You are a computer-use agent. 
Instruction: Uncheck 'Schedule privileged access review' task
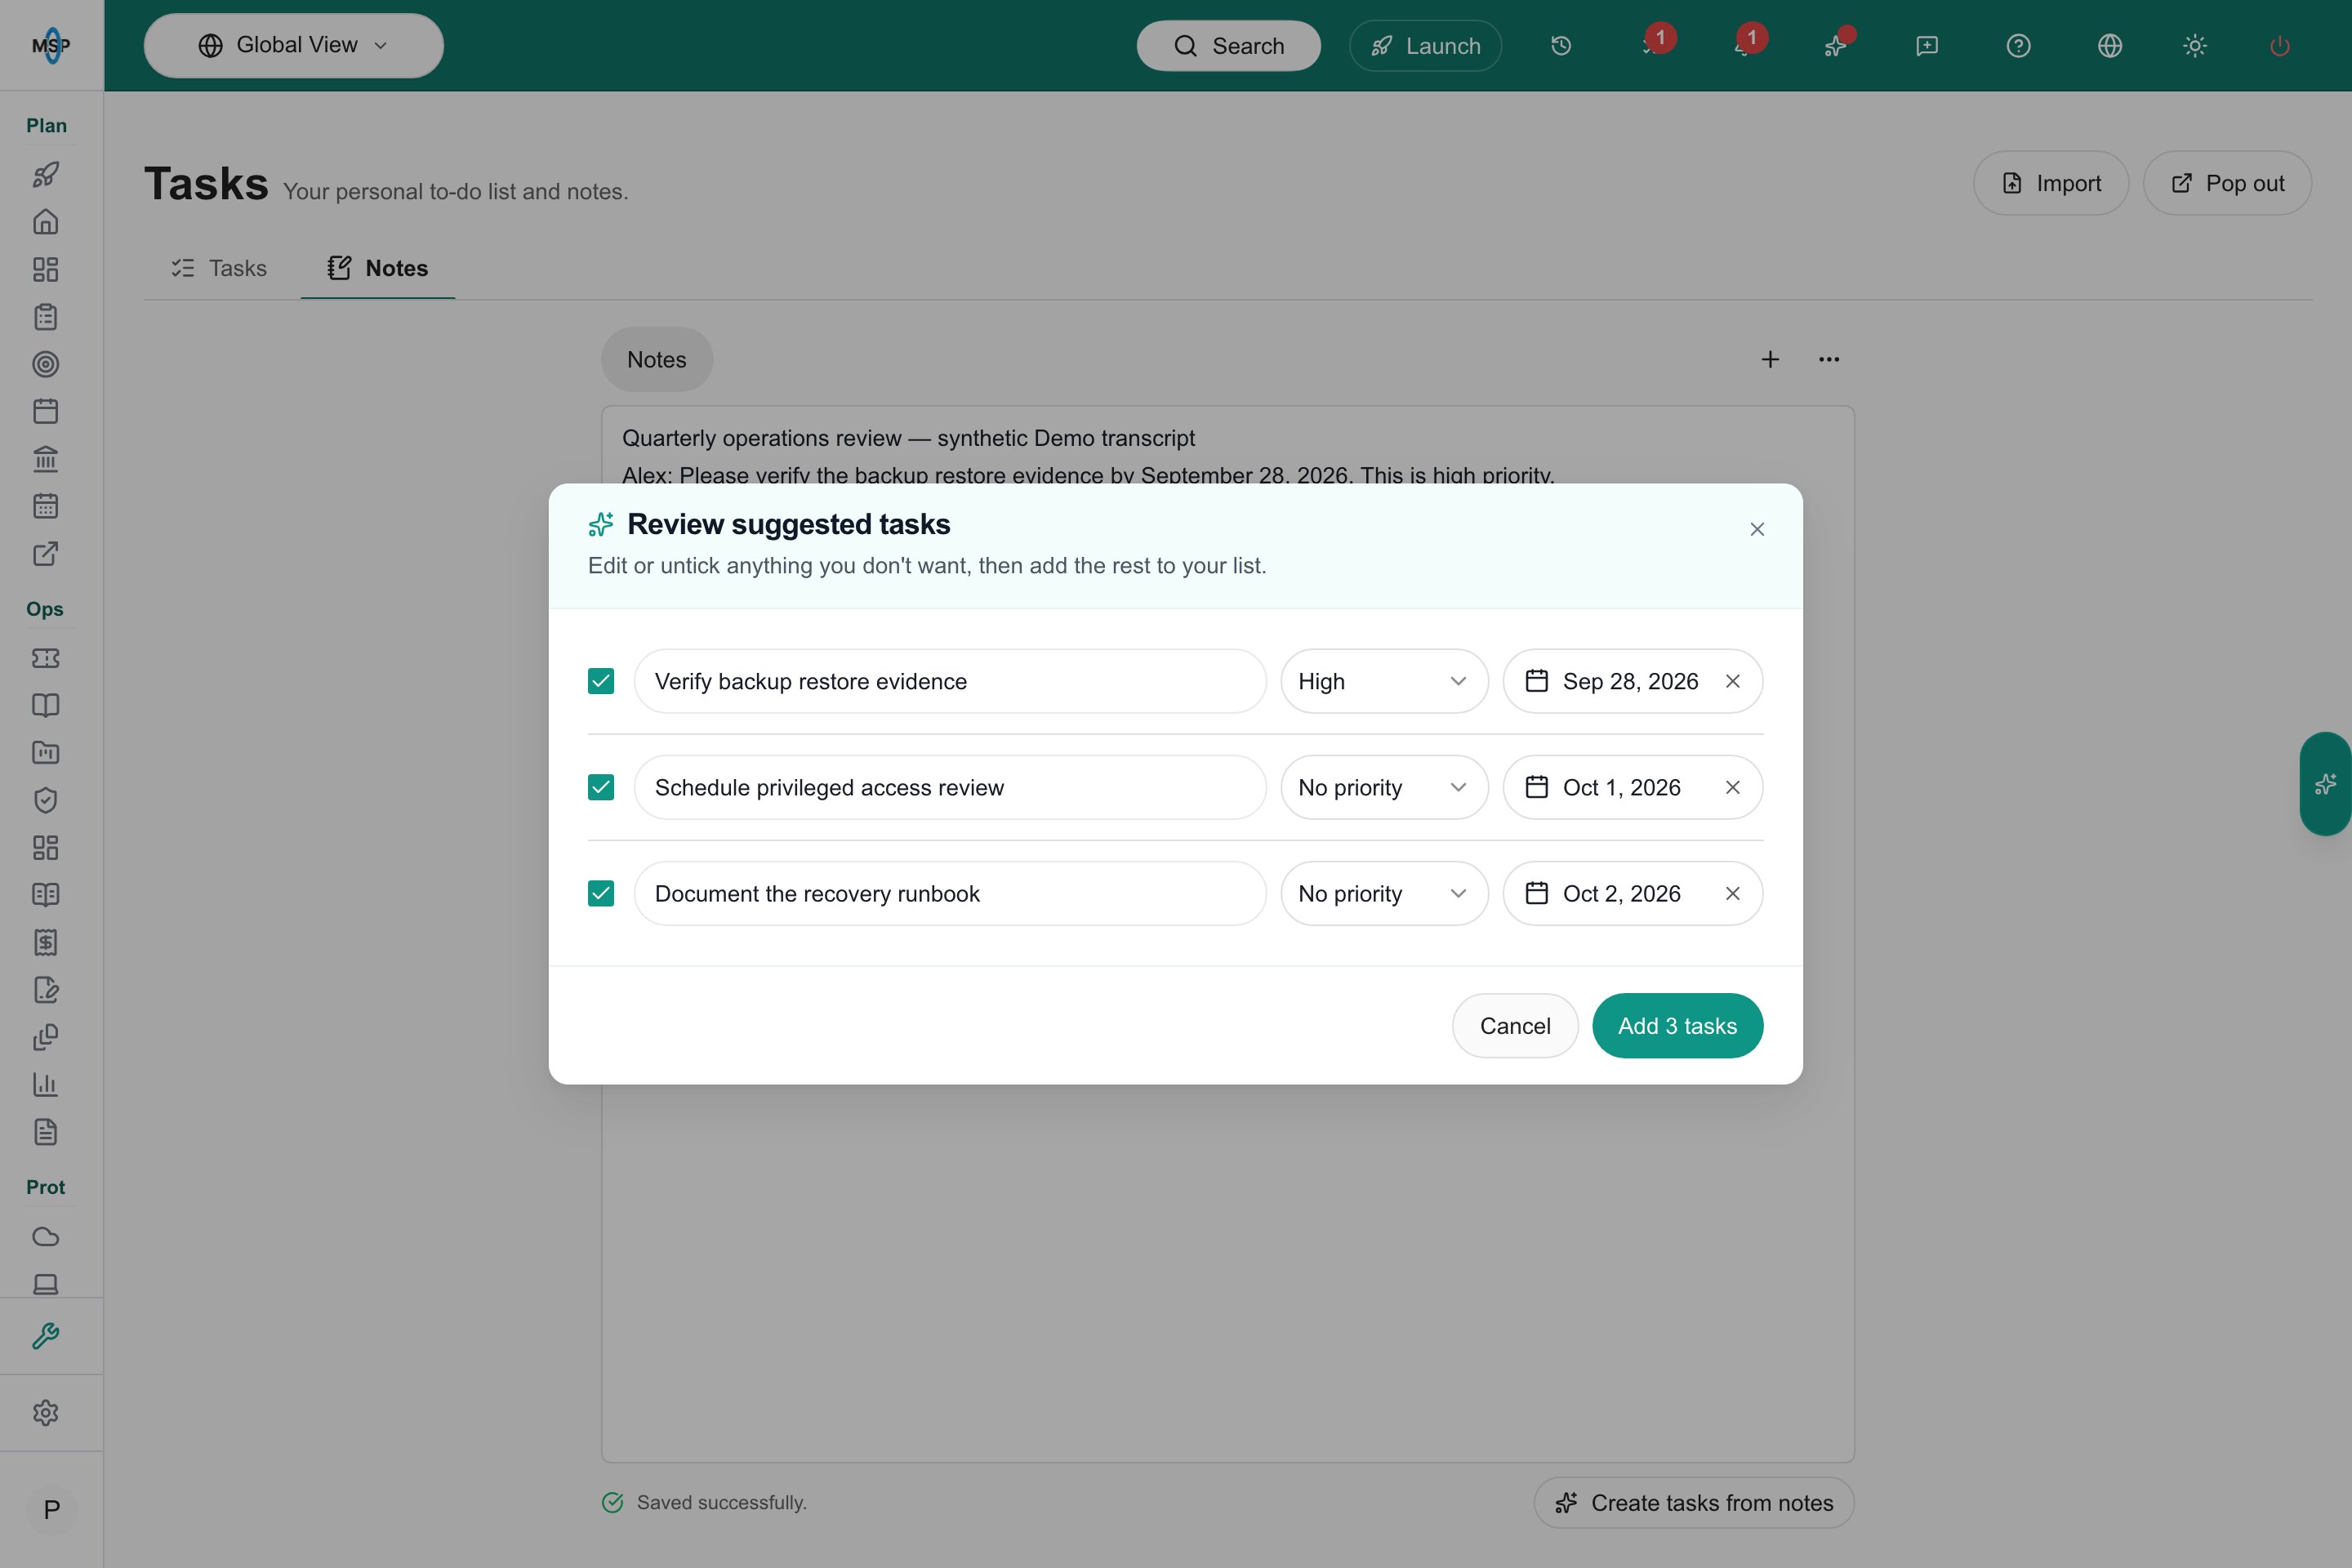tap(601, 787)
